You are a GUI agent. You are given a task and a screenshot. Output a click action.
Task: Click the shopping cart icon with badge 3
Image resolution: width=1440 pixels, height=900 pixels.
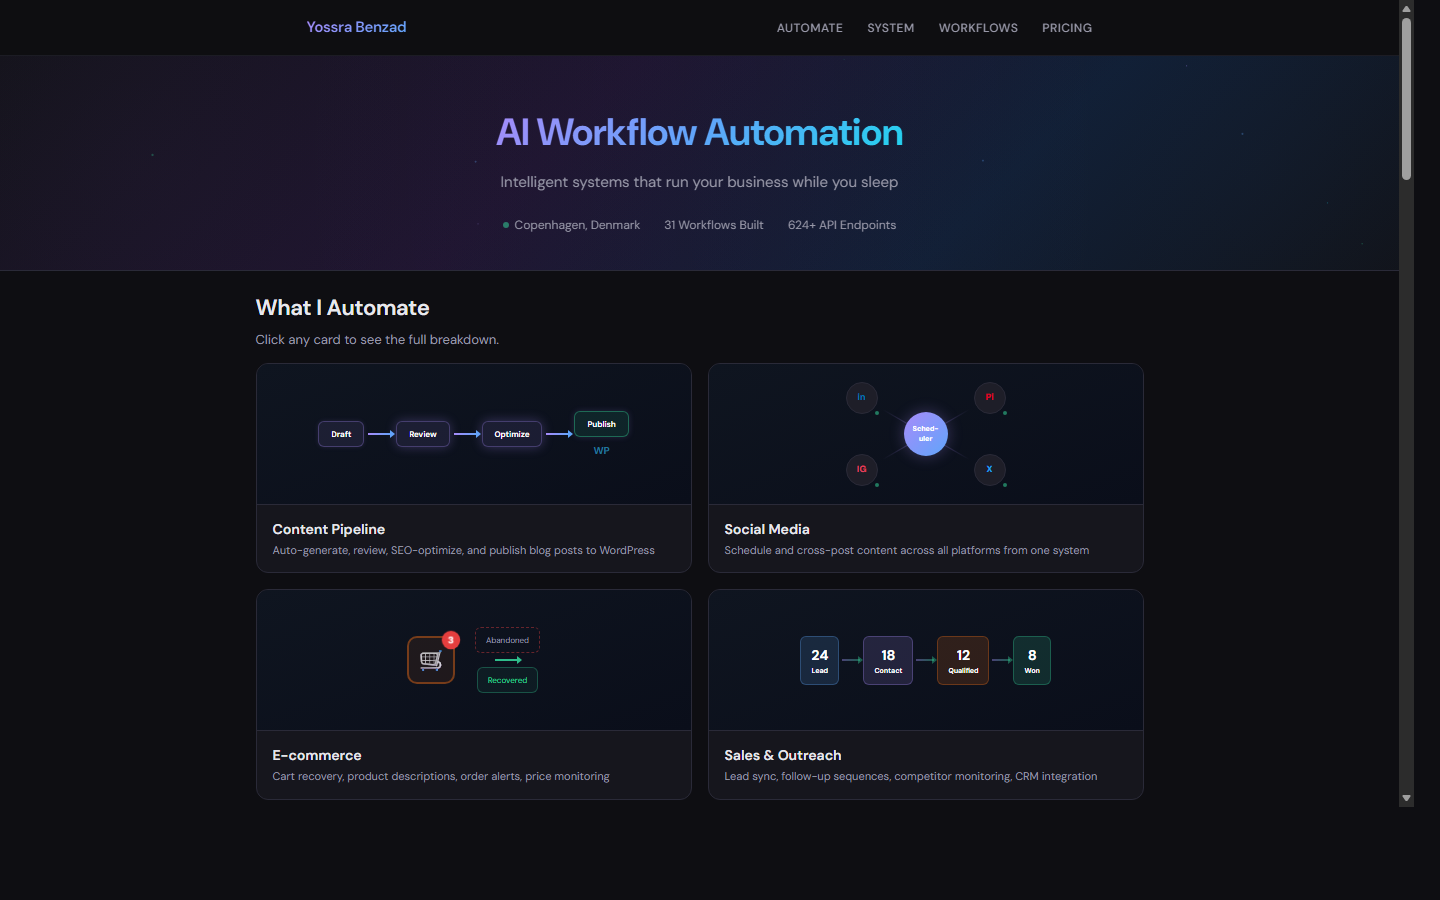430,661
